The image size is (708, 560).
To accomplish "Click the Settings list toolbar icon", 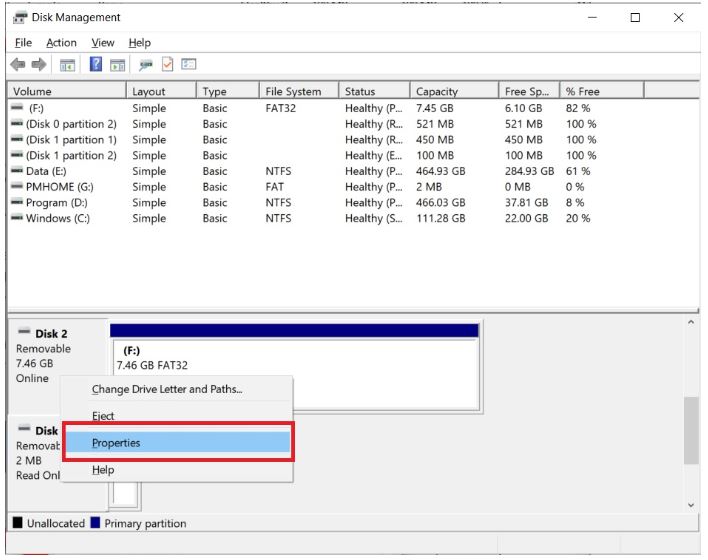I will pos(187,65).
